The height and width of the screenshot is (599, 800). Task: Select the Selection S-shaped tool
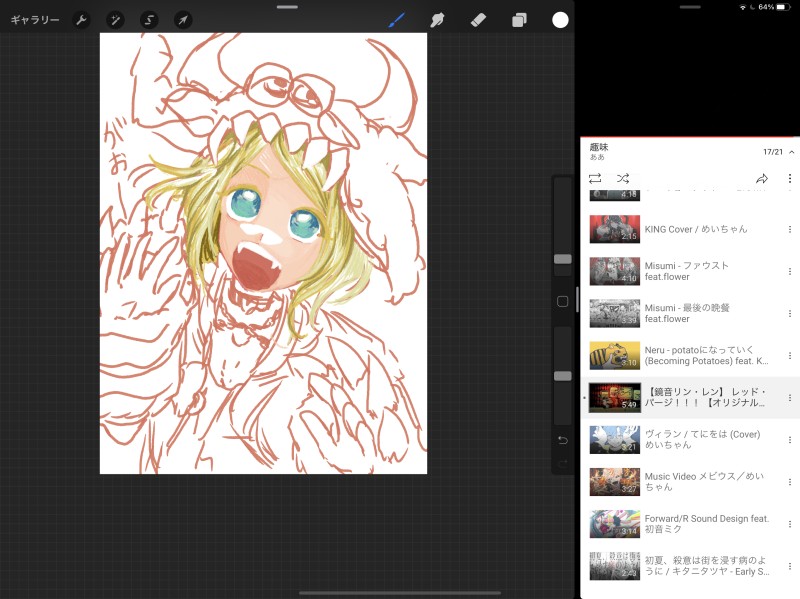[x=149, y=20]
